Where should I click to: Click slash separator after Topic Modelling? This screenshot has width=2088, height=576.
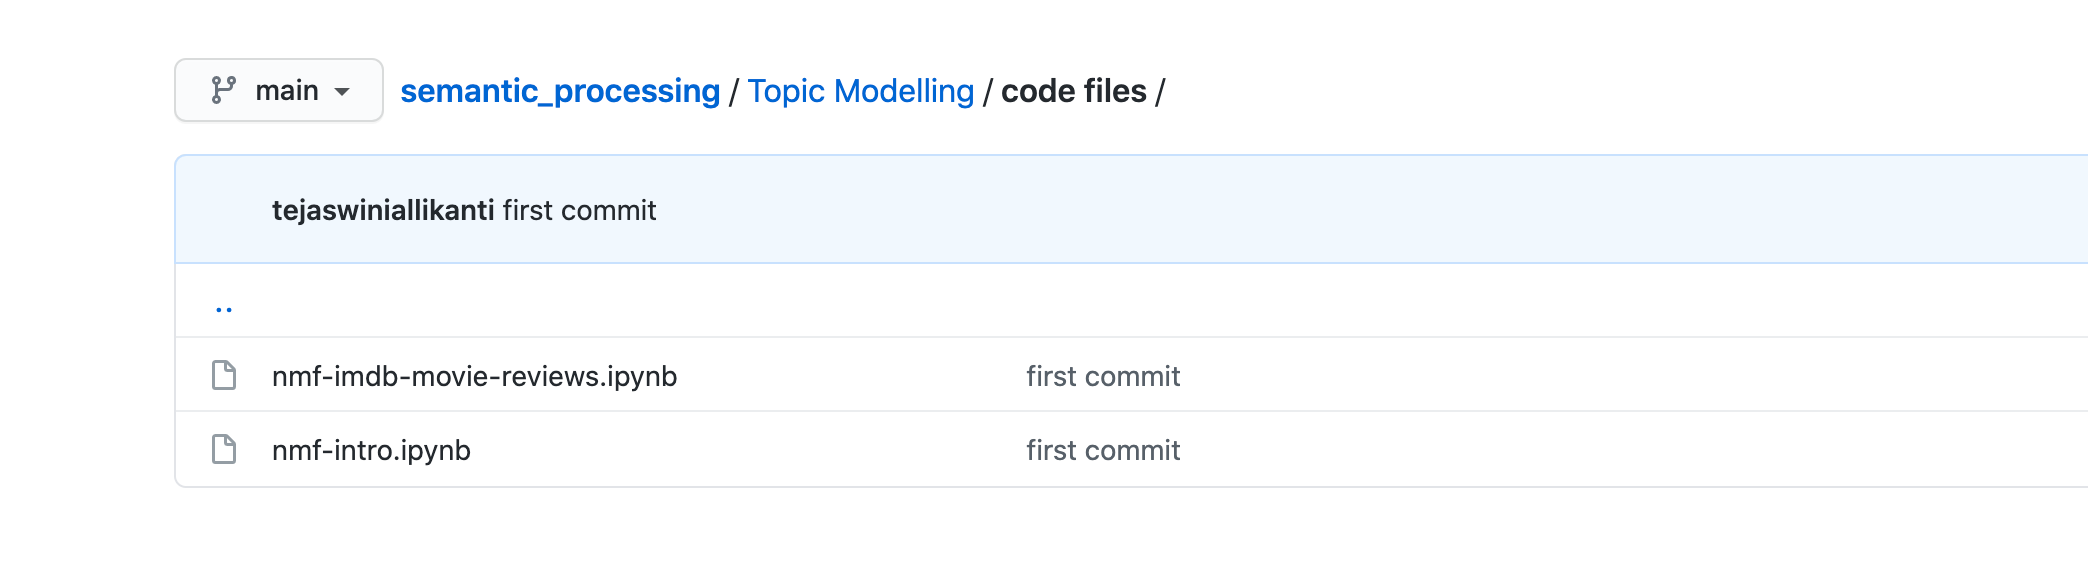[987, 92]
